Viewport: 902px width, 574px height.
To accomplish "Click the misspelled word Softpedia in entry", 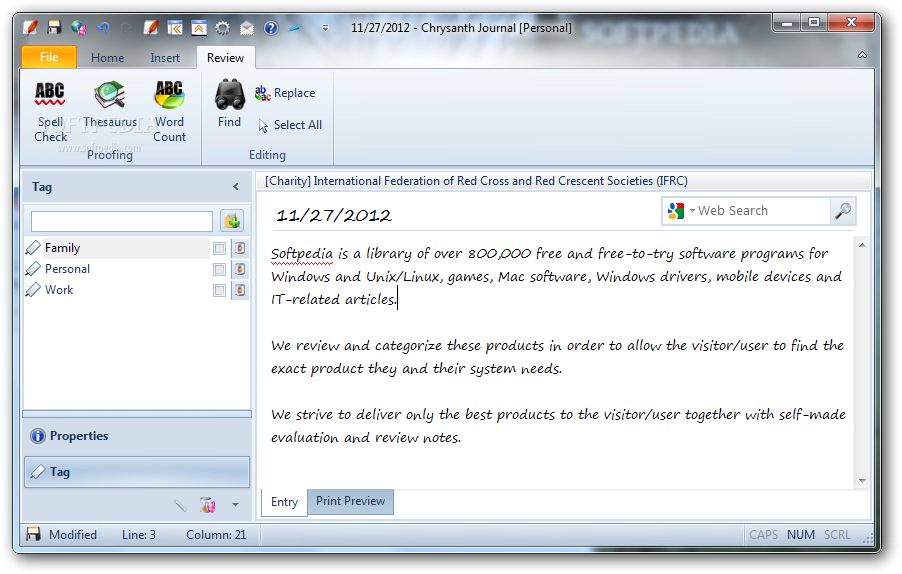I will 302,254.
